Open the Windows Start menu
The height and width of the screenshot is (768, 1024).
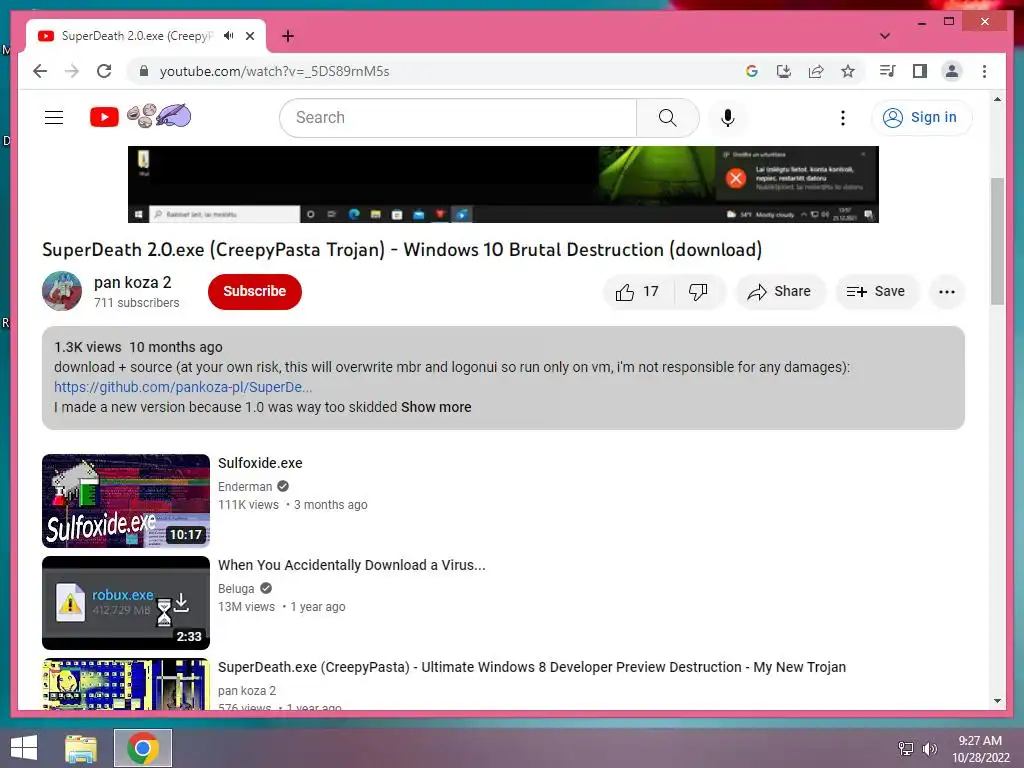point(24,748)
